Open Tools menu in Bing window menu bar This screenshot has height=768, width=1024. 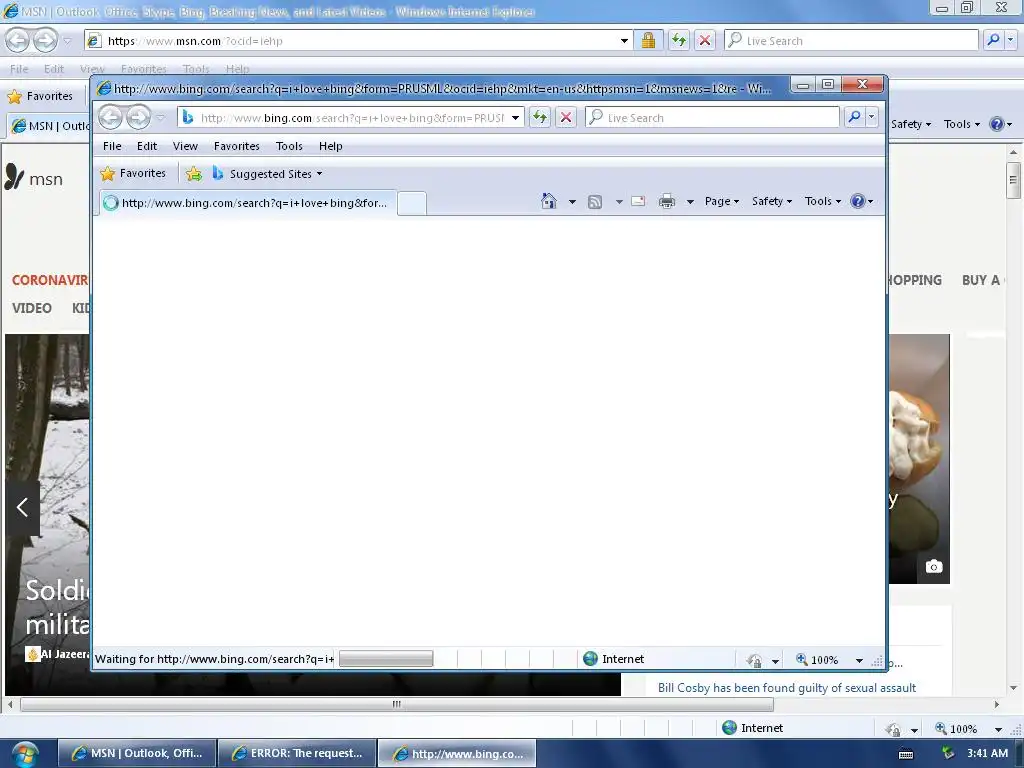(x=289, y=146)
